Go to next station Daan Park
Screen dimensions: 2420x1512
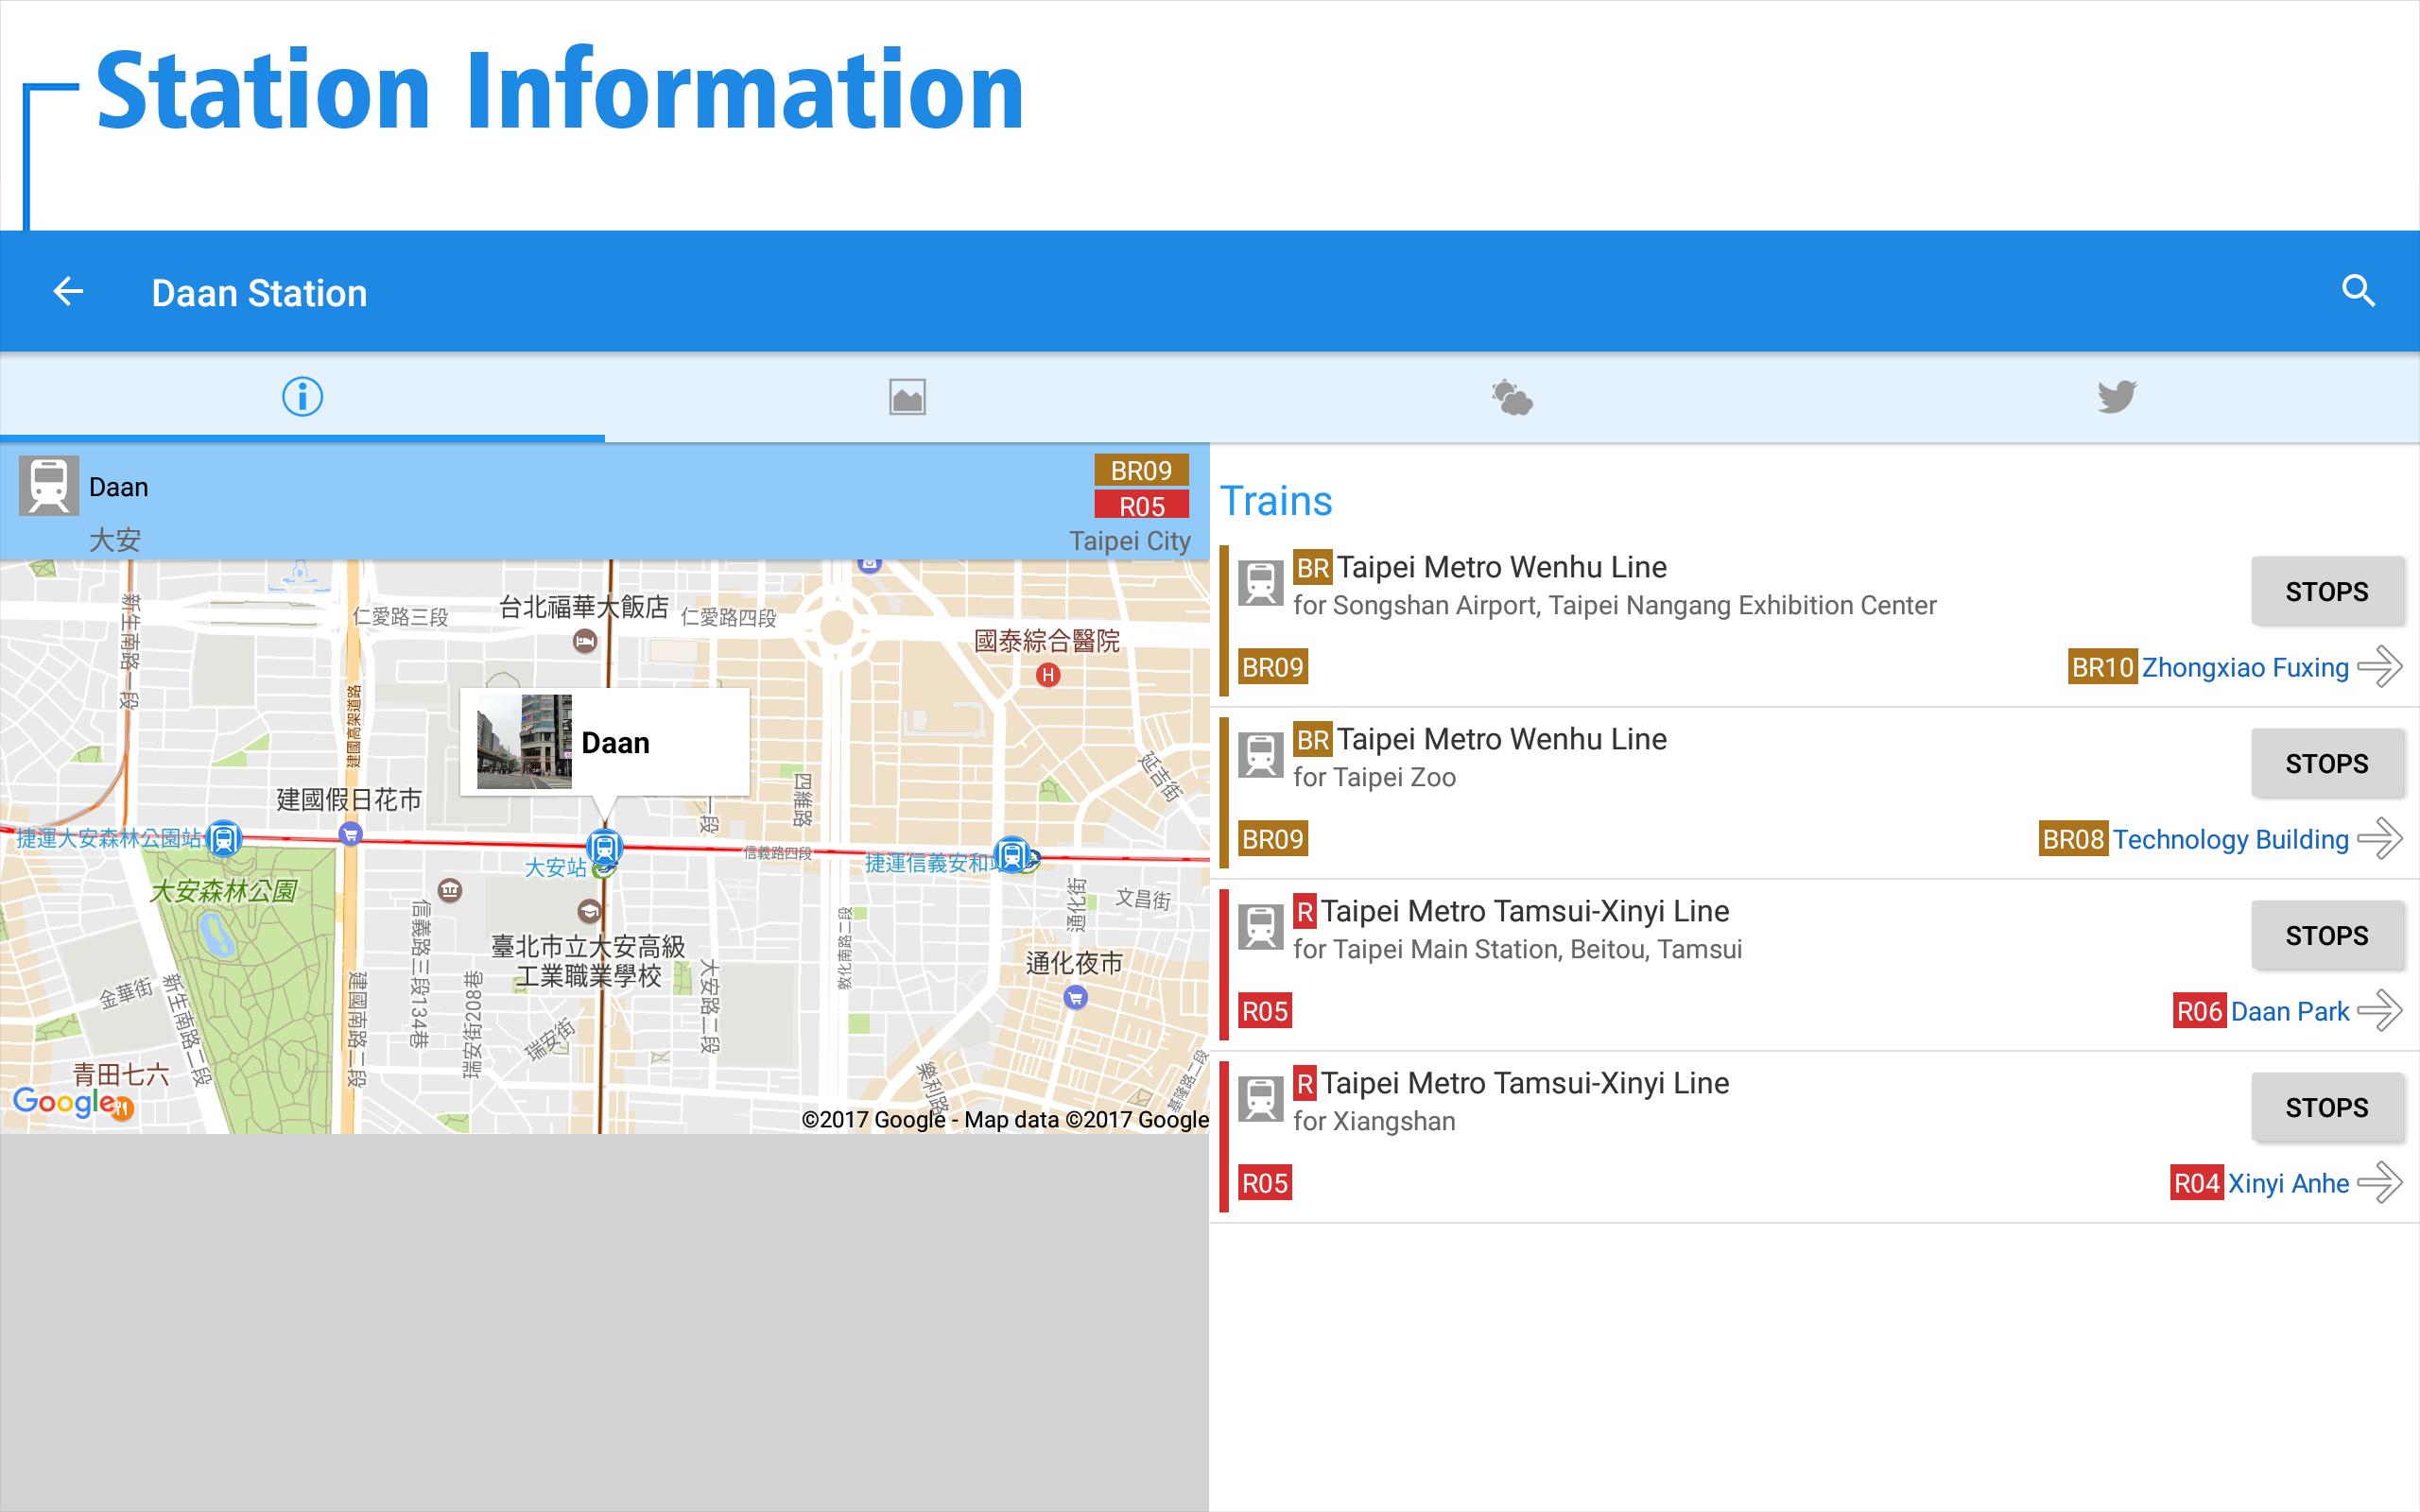pyautogui.click(x=2290, y=1011)
